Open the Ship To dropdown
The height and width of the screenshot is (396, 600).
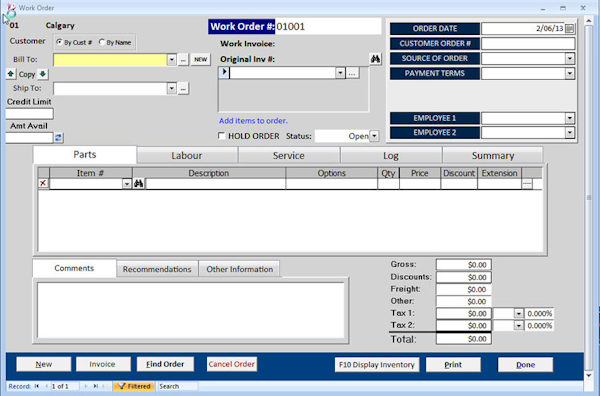tap(171, 88)
